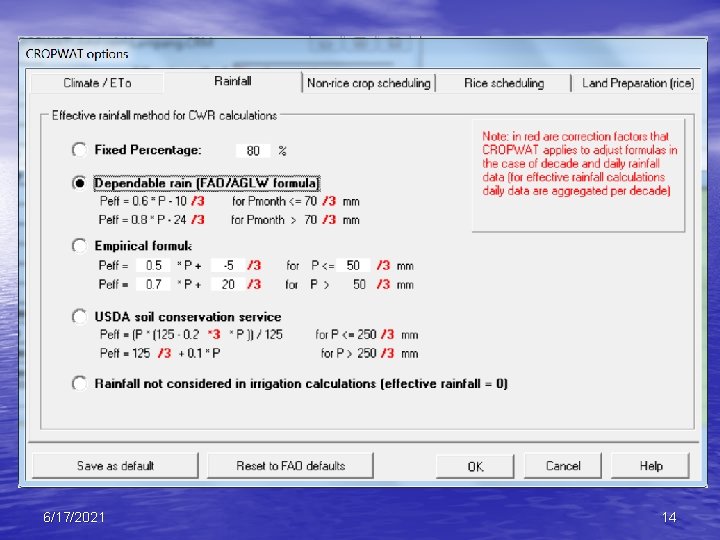
Task: Click the text 'Peff = 125 /3 + 0.1 * P'
Action: point(160,354)
